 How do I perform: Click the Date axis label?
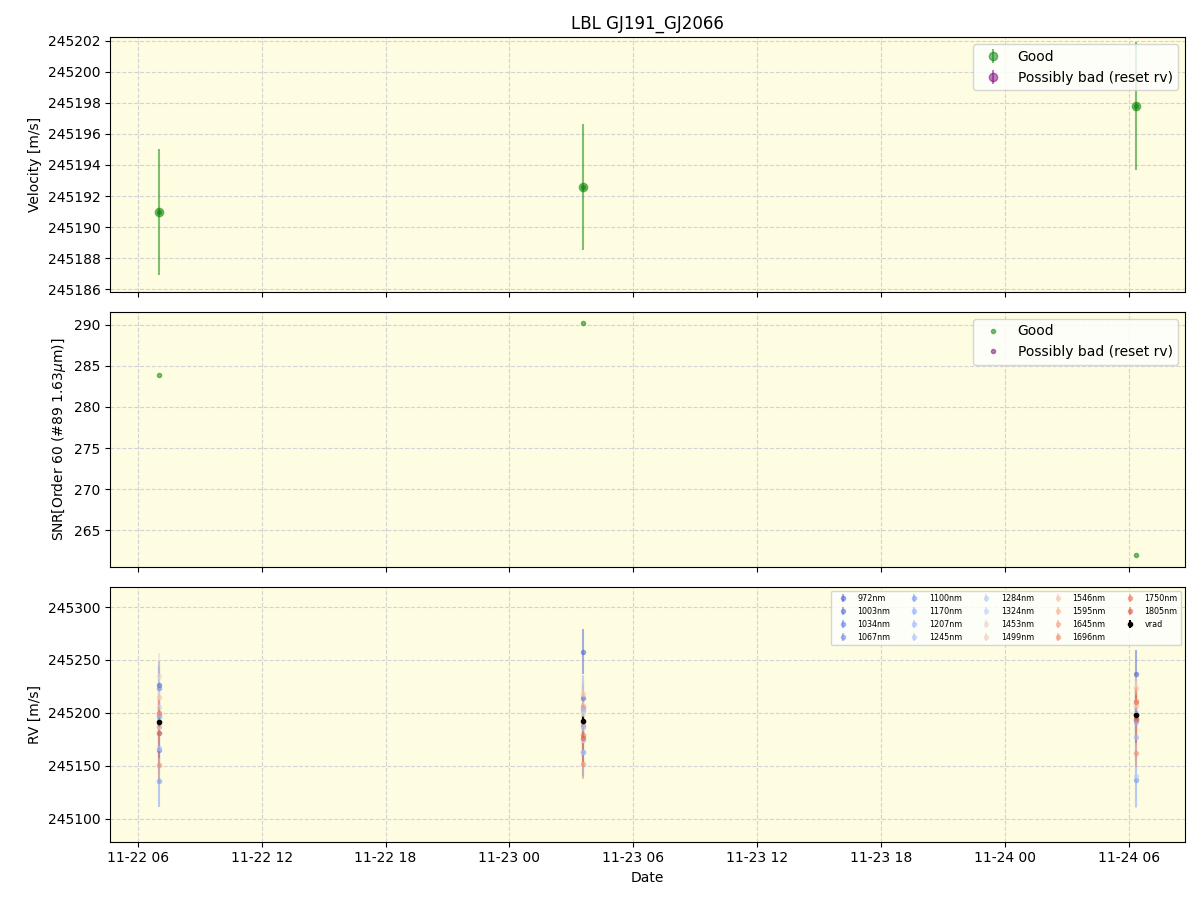pos(647,877)
